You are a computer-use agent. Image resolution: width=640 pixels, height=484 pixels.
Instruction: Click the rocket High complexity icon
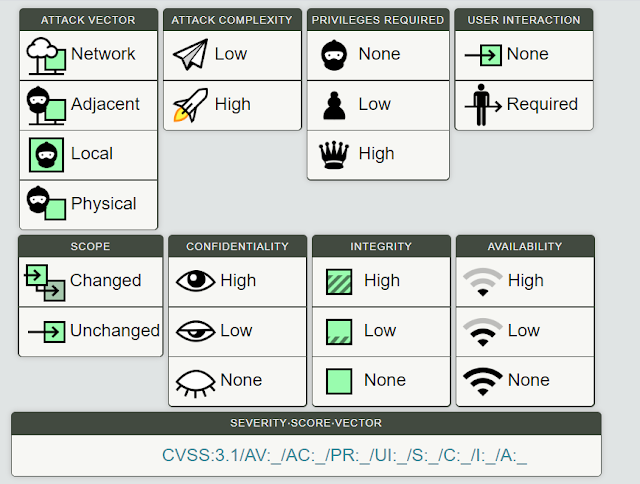pos(190,104)
